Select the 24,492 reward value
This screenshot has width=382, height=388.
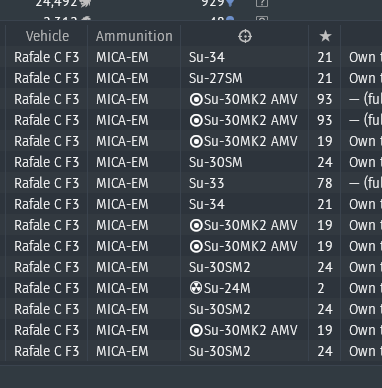click(57, 3)
